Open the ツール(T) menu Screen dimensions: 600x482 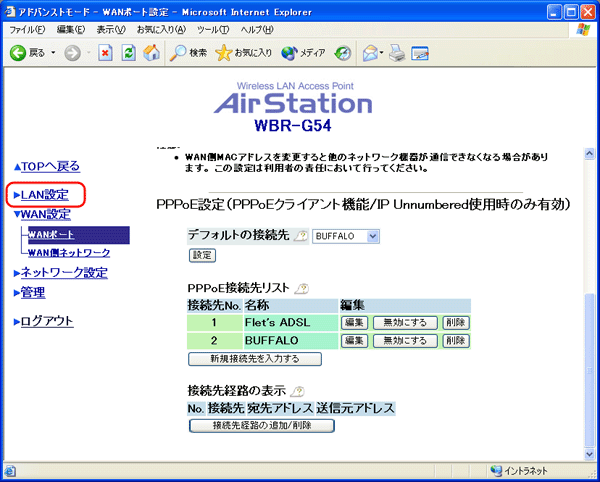[x=213, y=30]
